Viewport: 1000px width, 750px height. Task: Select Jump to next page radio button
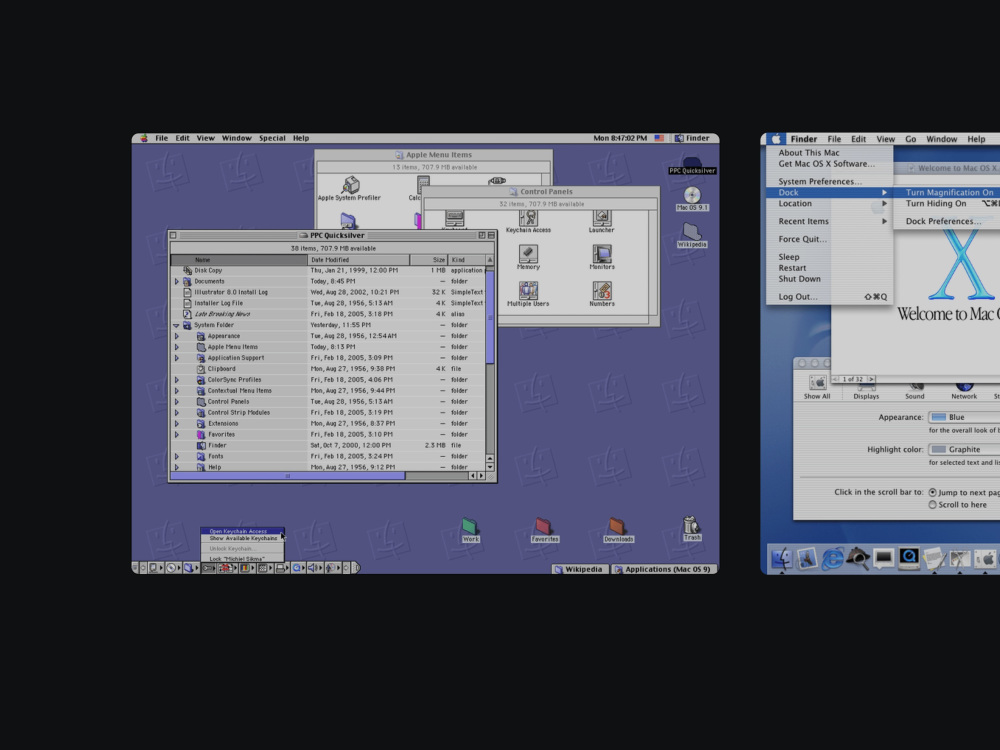coord(933,492)
